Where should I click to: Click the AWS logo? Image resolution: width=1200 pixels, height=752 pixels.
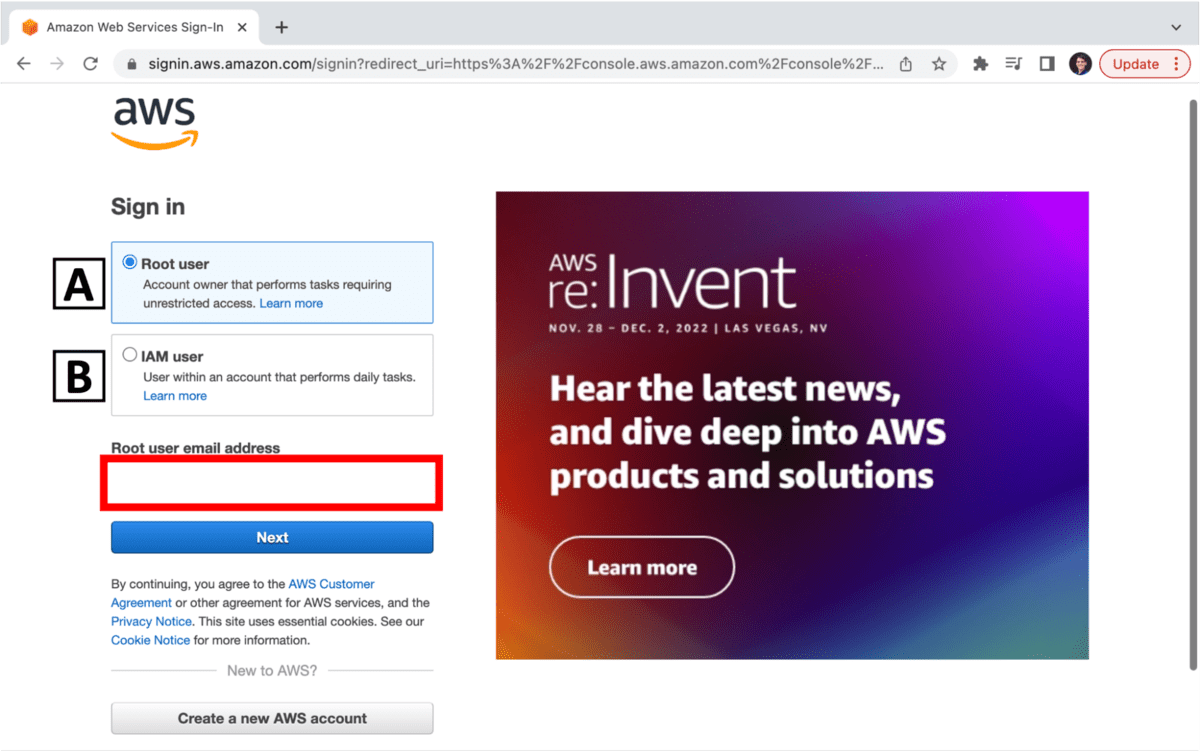tap(155, 123)
